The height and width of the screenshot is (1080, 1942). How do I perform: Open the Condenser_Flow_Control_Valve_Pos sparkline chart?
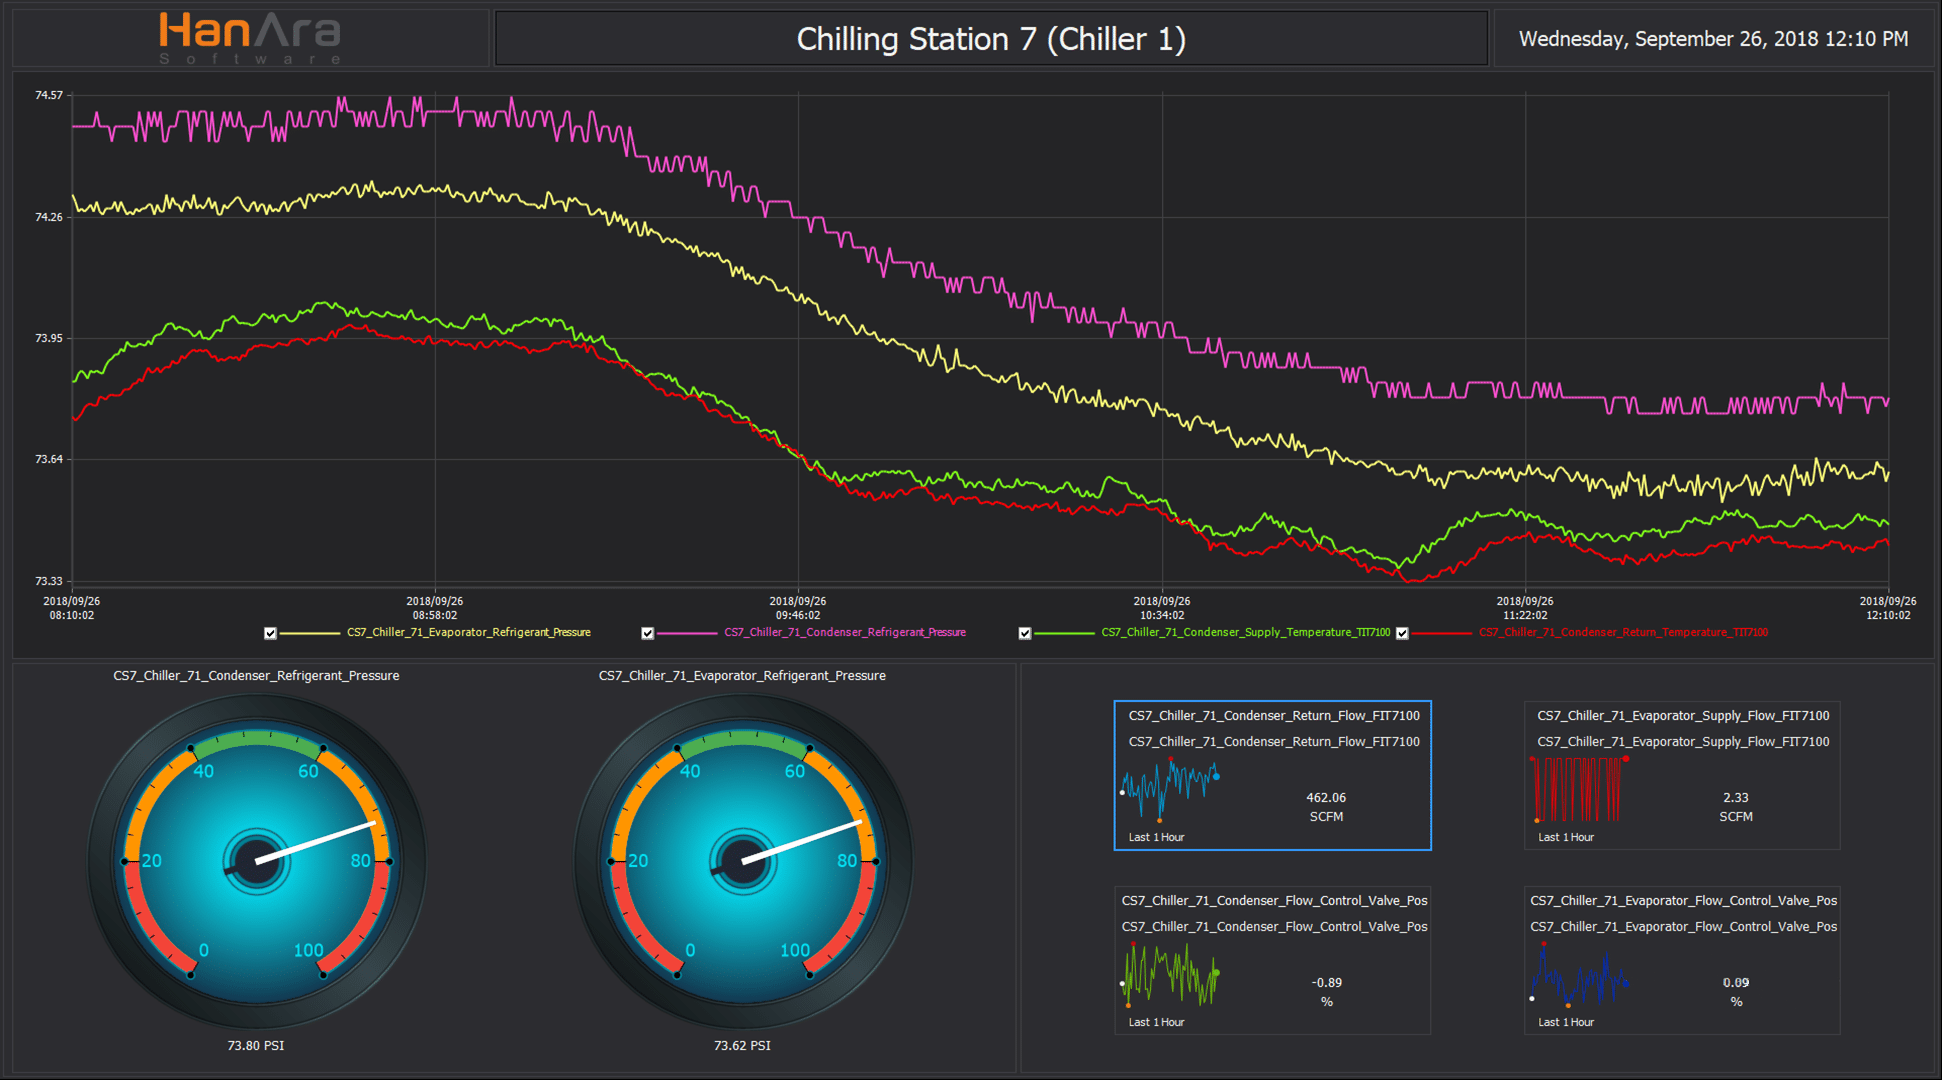click(1170, 974)
